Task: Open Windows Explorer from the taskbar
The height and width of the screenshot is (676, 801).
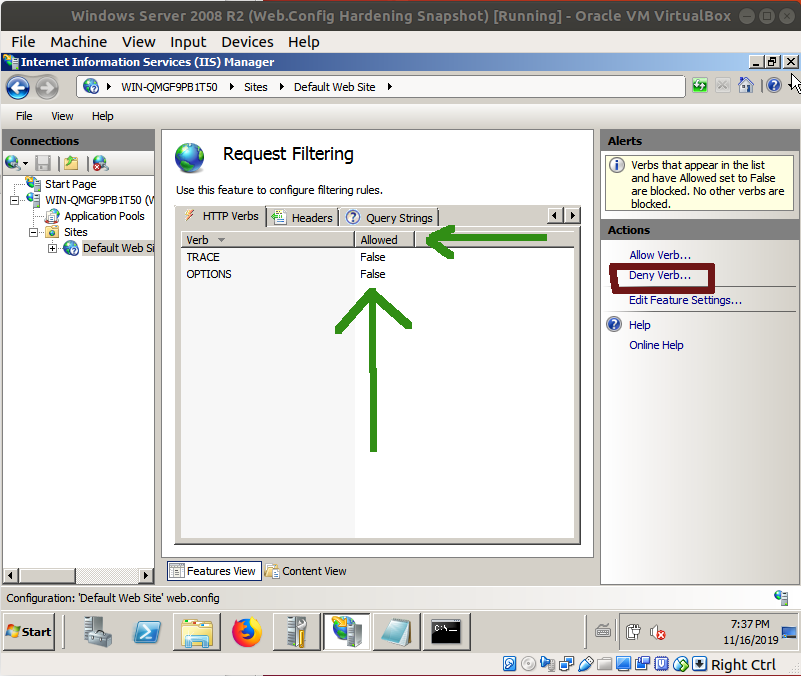Action: click(x=197, y=632)
